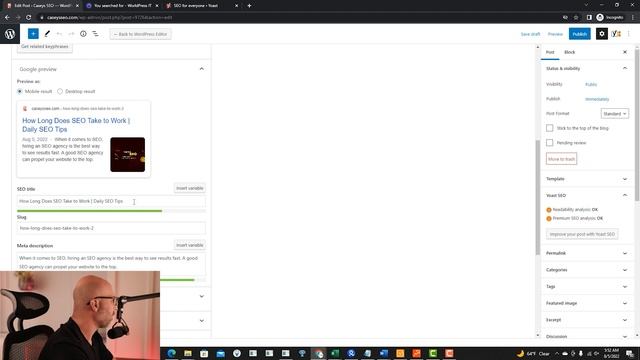Click the Google preview thumbnail image

(127, 154)
